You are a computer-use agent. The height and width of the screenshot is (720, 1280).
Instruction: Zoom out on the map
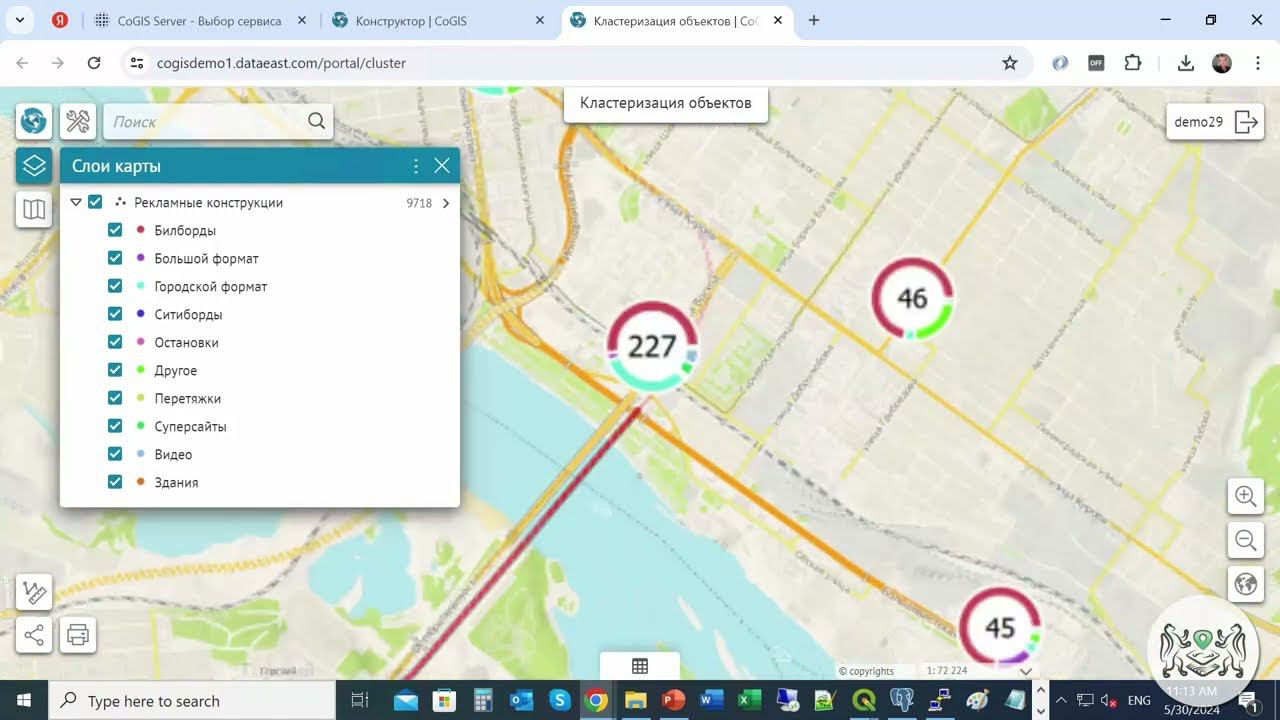(1246, 541)
